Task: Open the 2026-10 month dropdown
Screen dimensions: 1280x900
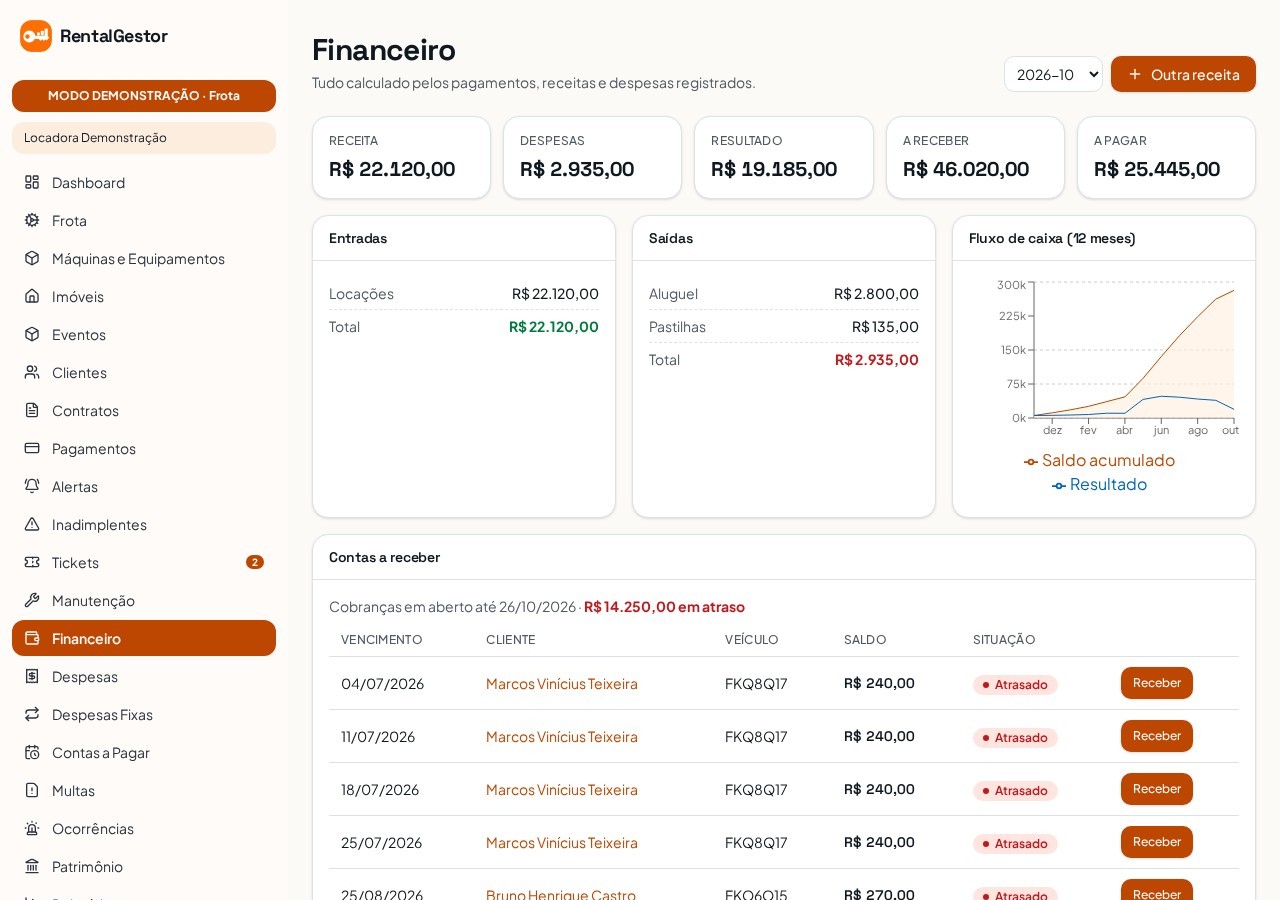Action: (1053, 74)
